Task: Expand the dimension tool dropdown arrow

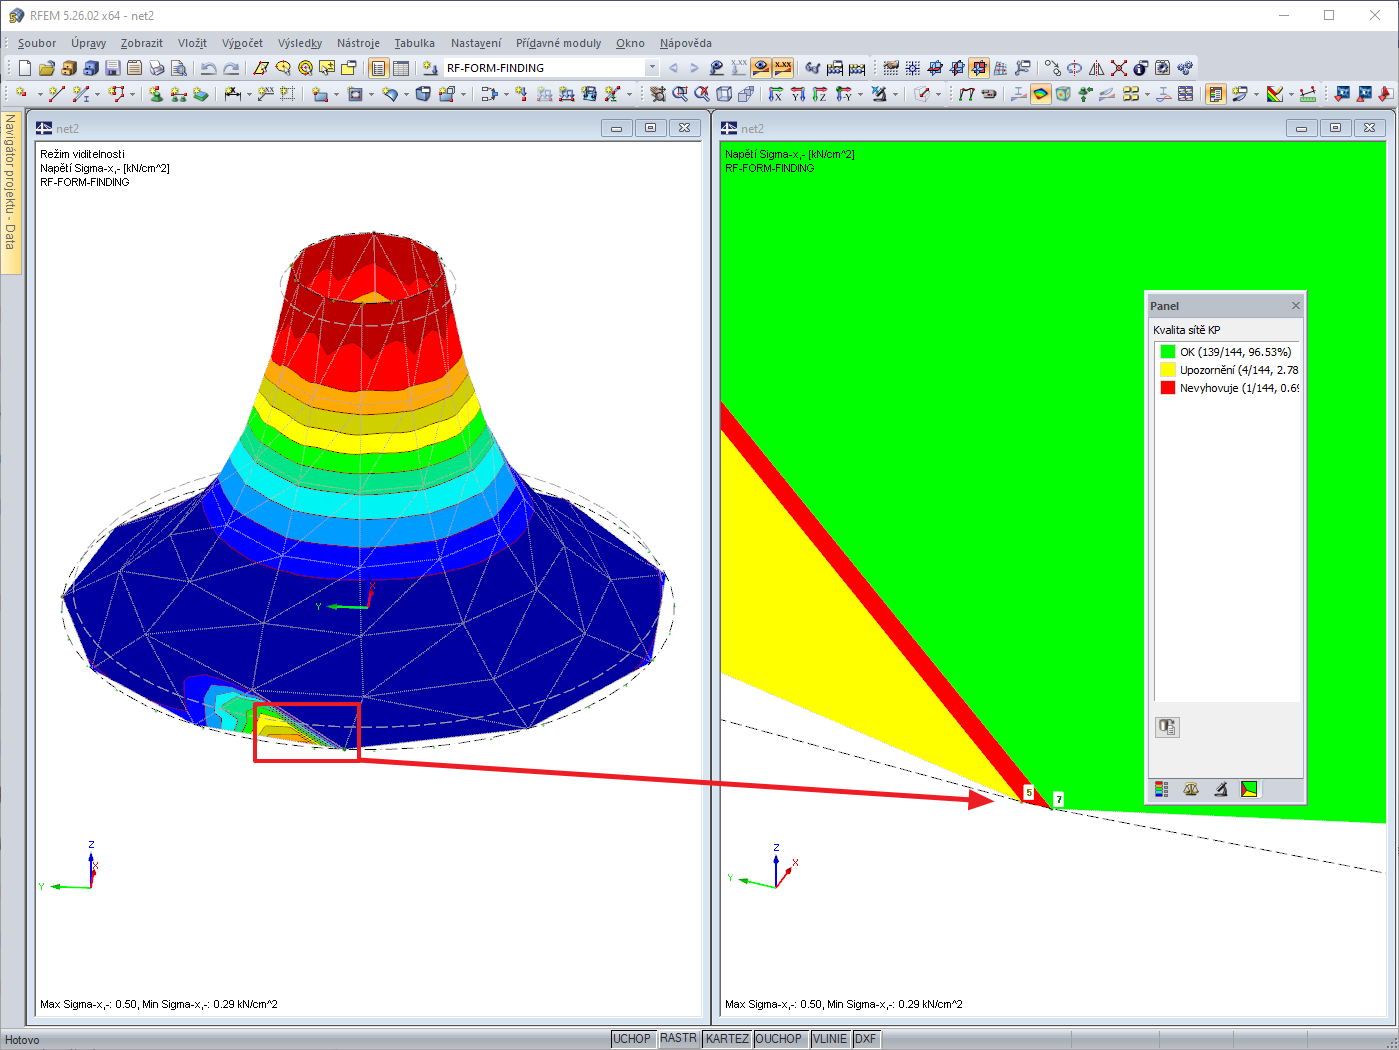Action: tap(249, 94)
